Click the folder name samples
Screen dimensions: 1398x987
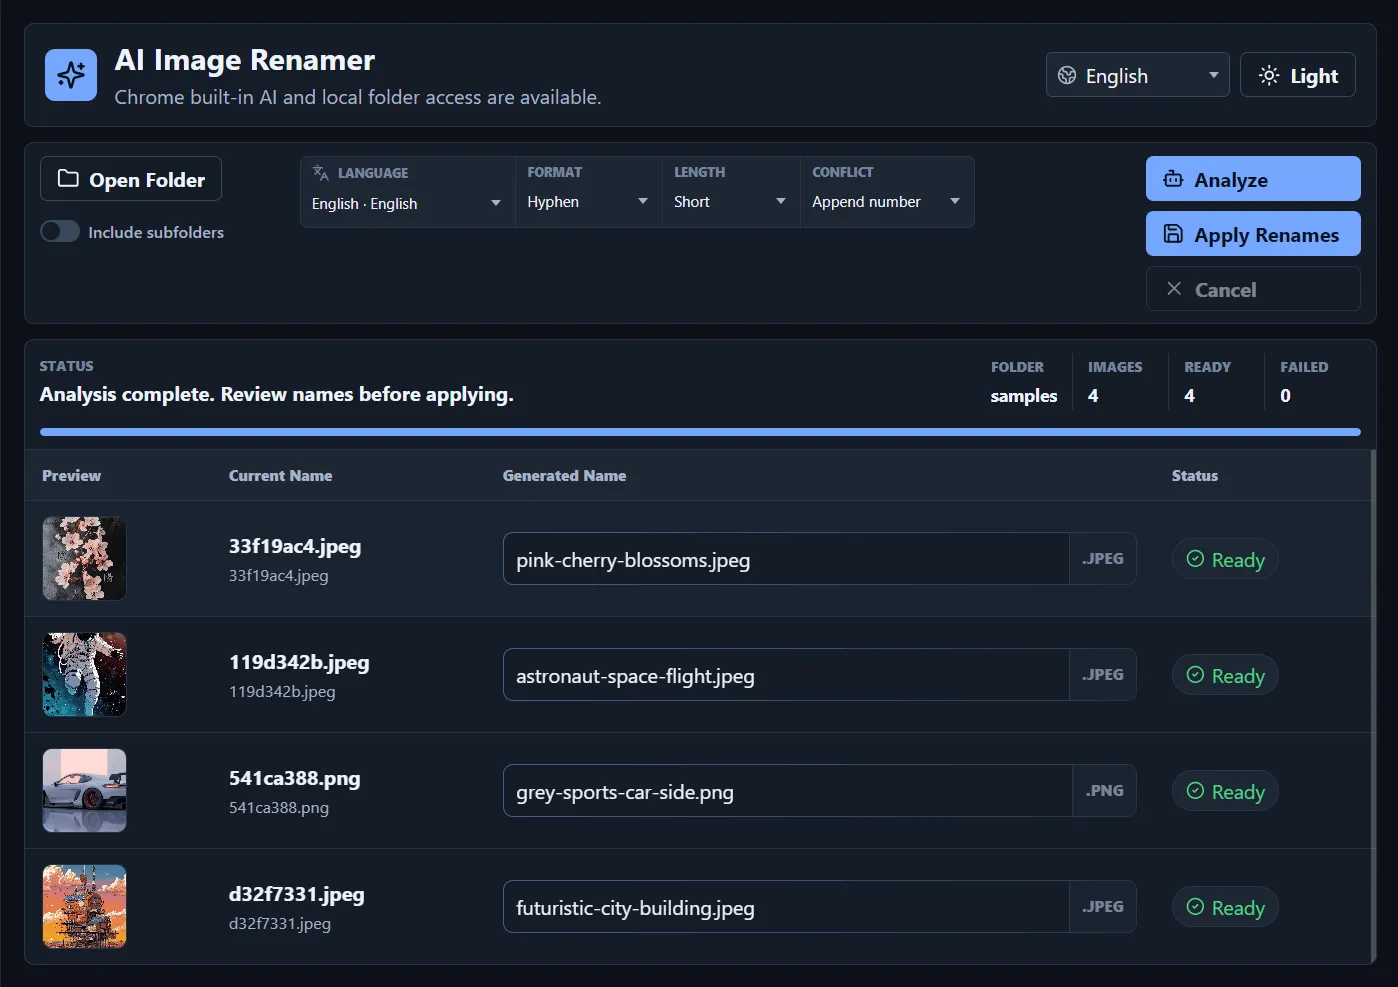pos(1024,396)
